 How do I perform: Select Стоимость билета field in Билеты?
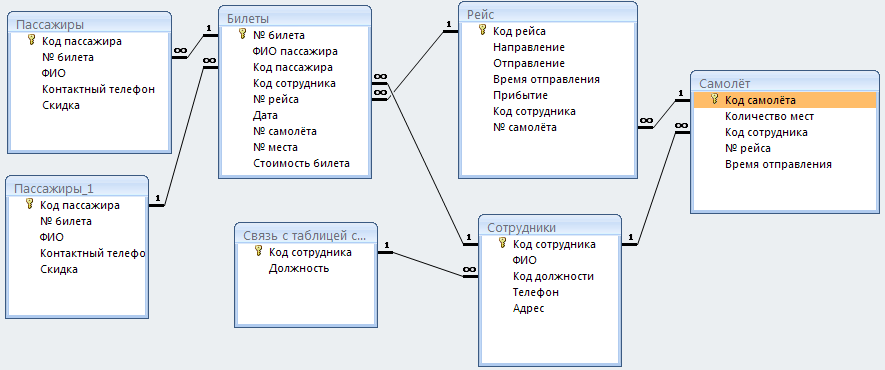click(x=301, y=164)
